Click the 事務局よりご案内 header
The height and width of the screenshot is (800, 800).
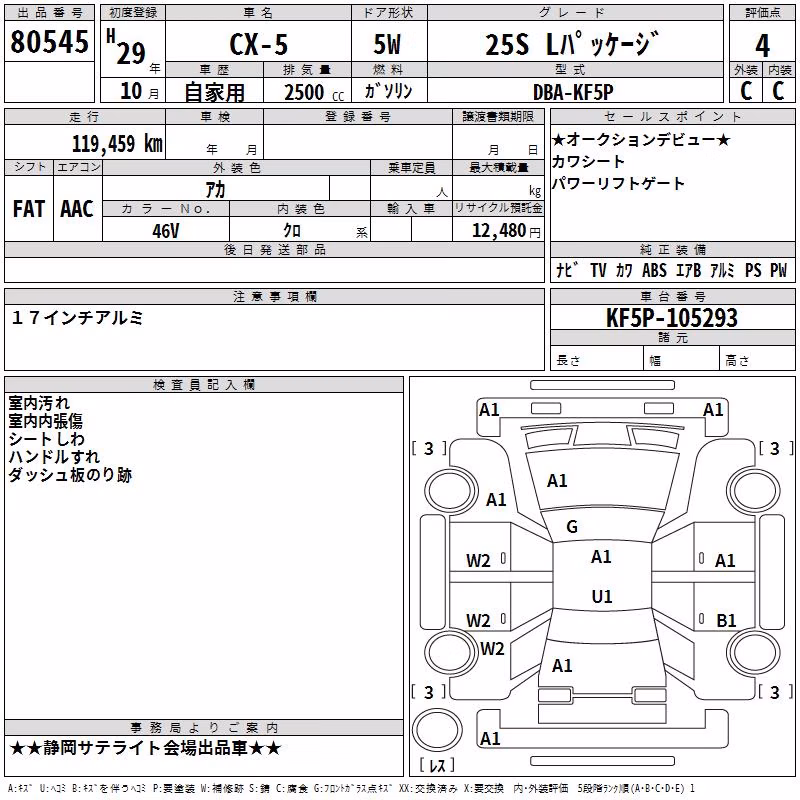tap(204, 728)
